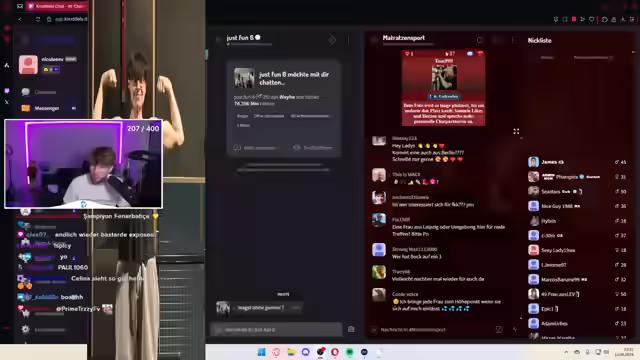Open the three-dot menu in Matratzensport header
The width and height of the screenshot is (640, 360).
(x=512, y=40)
